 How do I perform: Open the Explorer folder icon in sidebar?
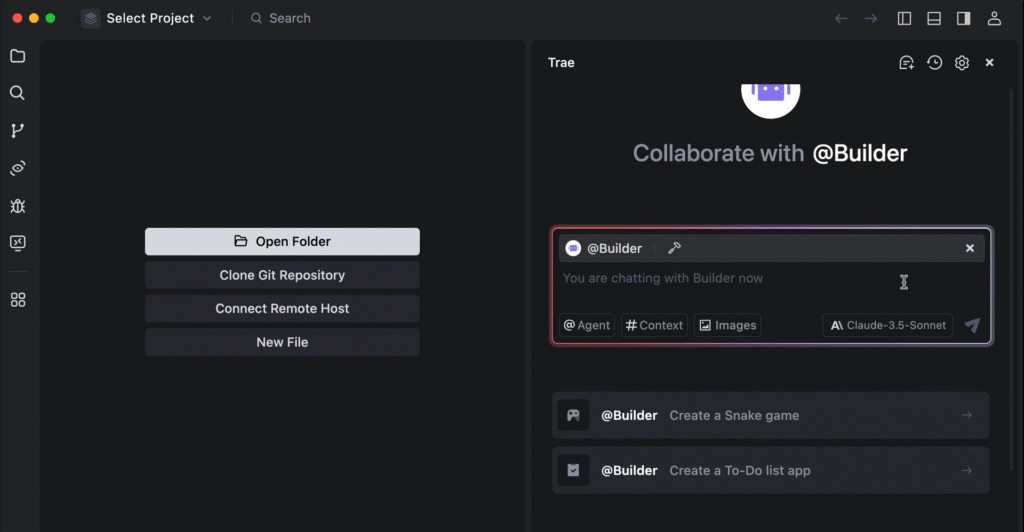click(x=18, y=56)
